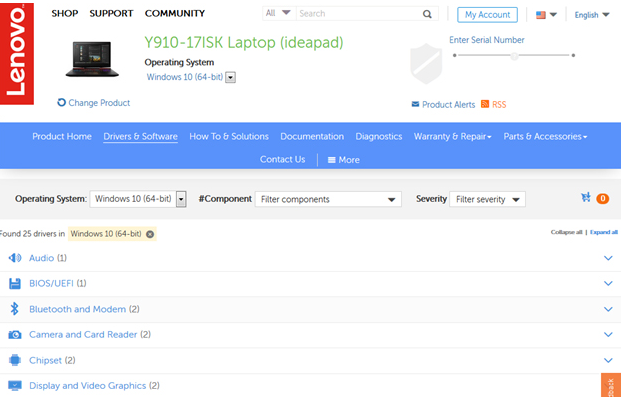Click the Product Alerts envelope icon
630x406 pixels.
(415, 105)
